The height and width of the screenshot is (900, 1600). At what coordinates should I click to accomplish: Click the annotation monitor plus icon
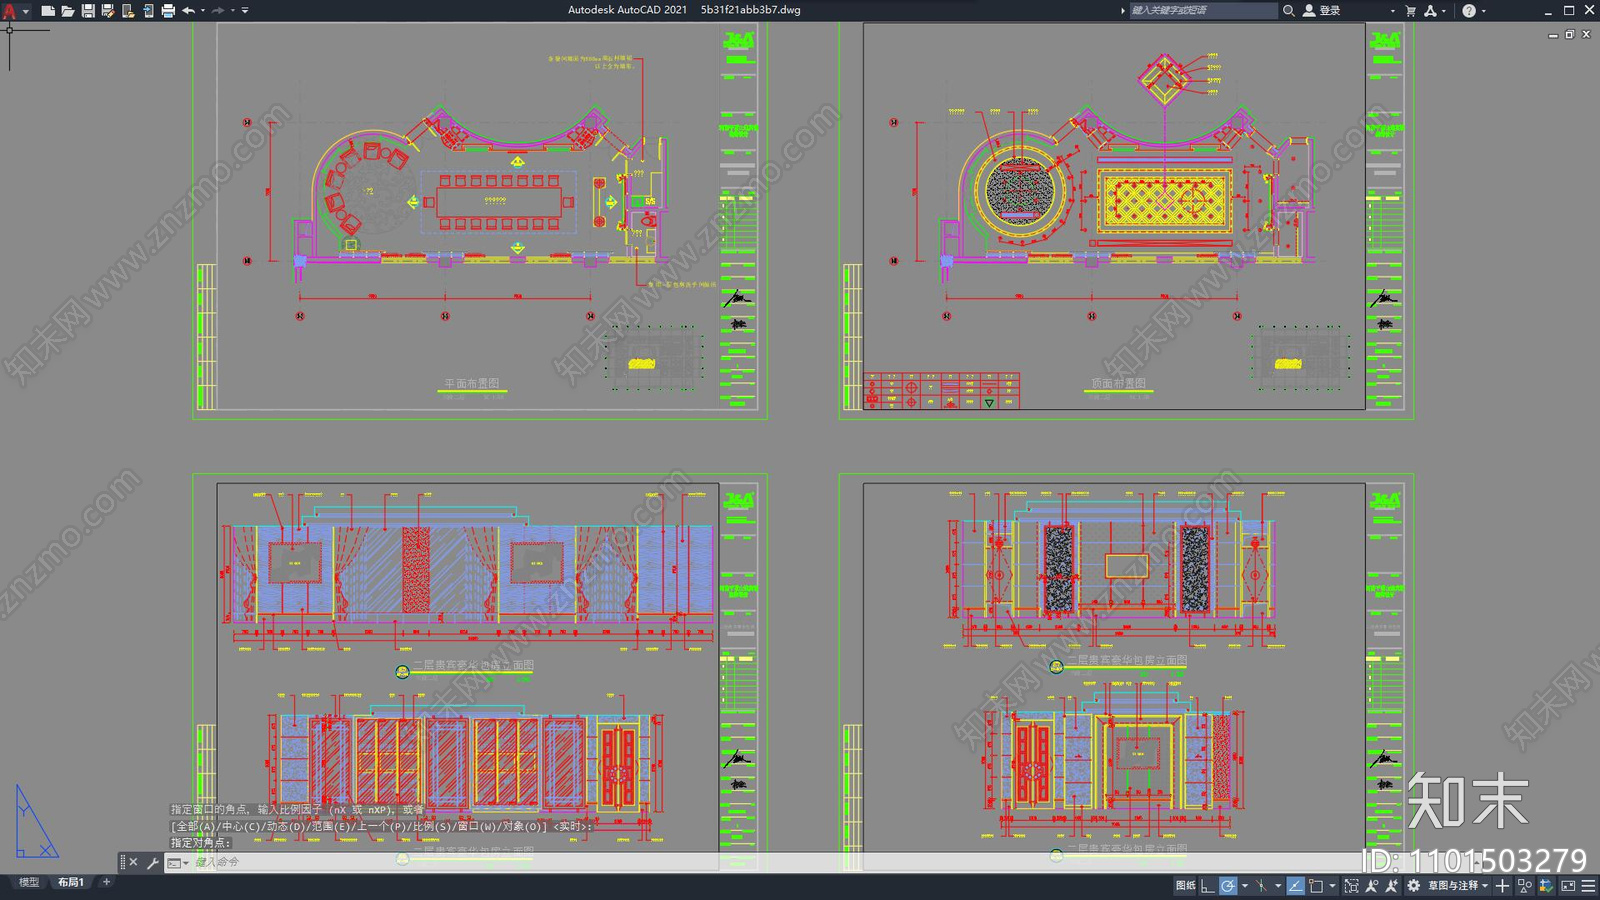tap(1502, 885)
